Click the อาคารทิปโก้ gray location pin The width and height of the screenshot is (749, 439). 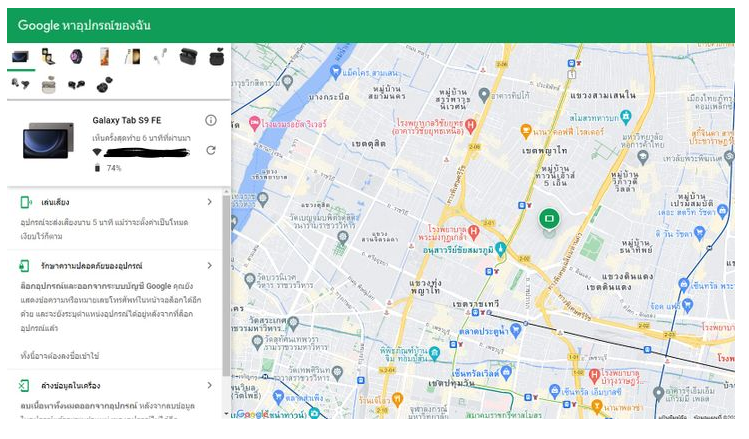click(x=484, y=94)
